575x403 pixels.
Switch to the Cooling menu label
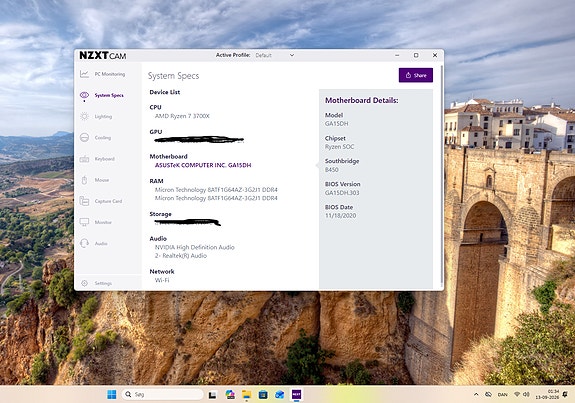[x=103, y=138]
